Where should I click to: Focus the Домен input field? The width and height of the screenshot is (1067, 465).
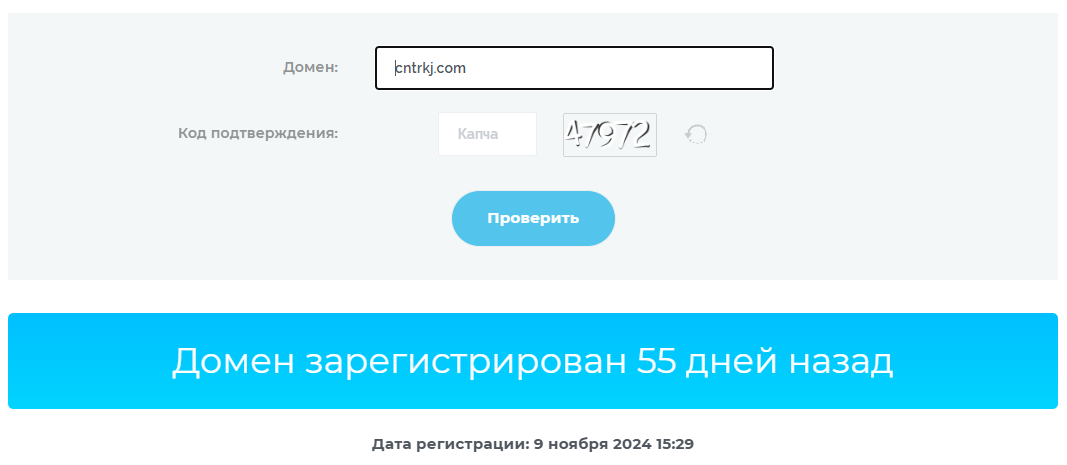pyautogui.click(x=574, y=67)
